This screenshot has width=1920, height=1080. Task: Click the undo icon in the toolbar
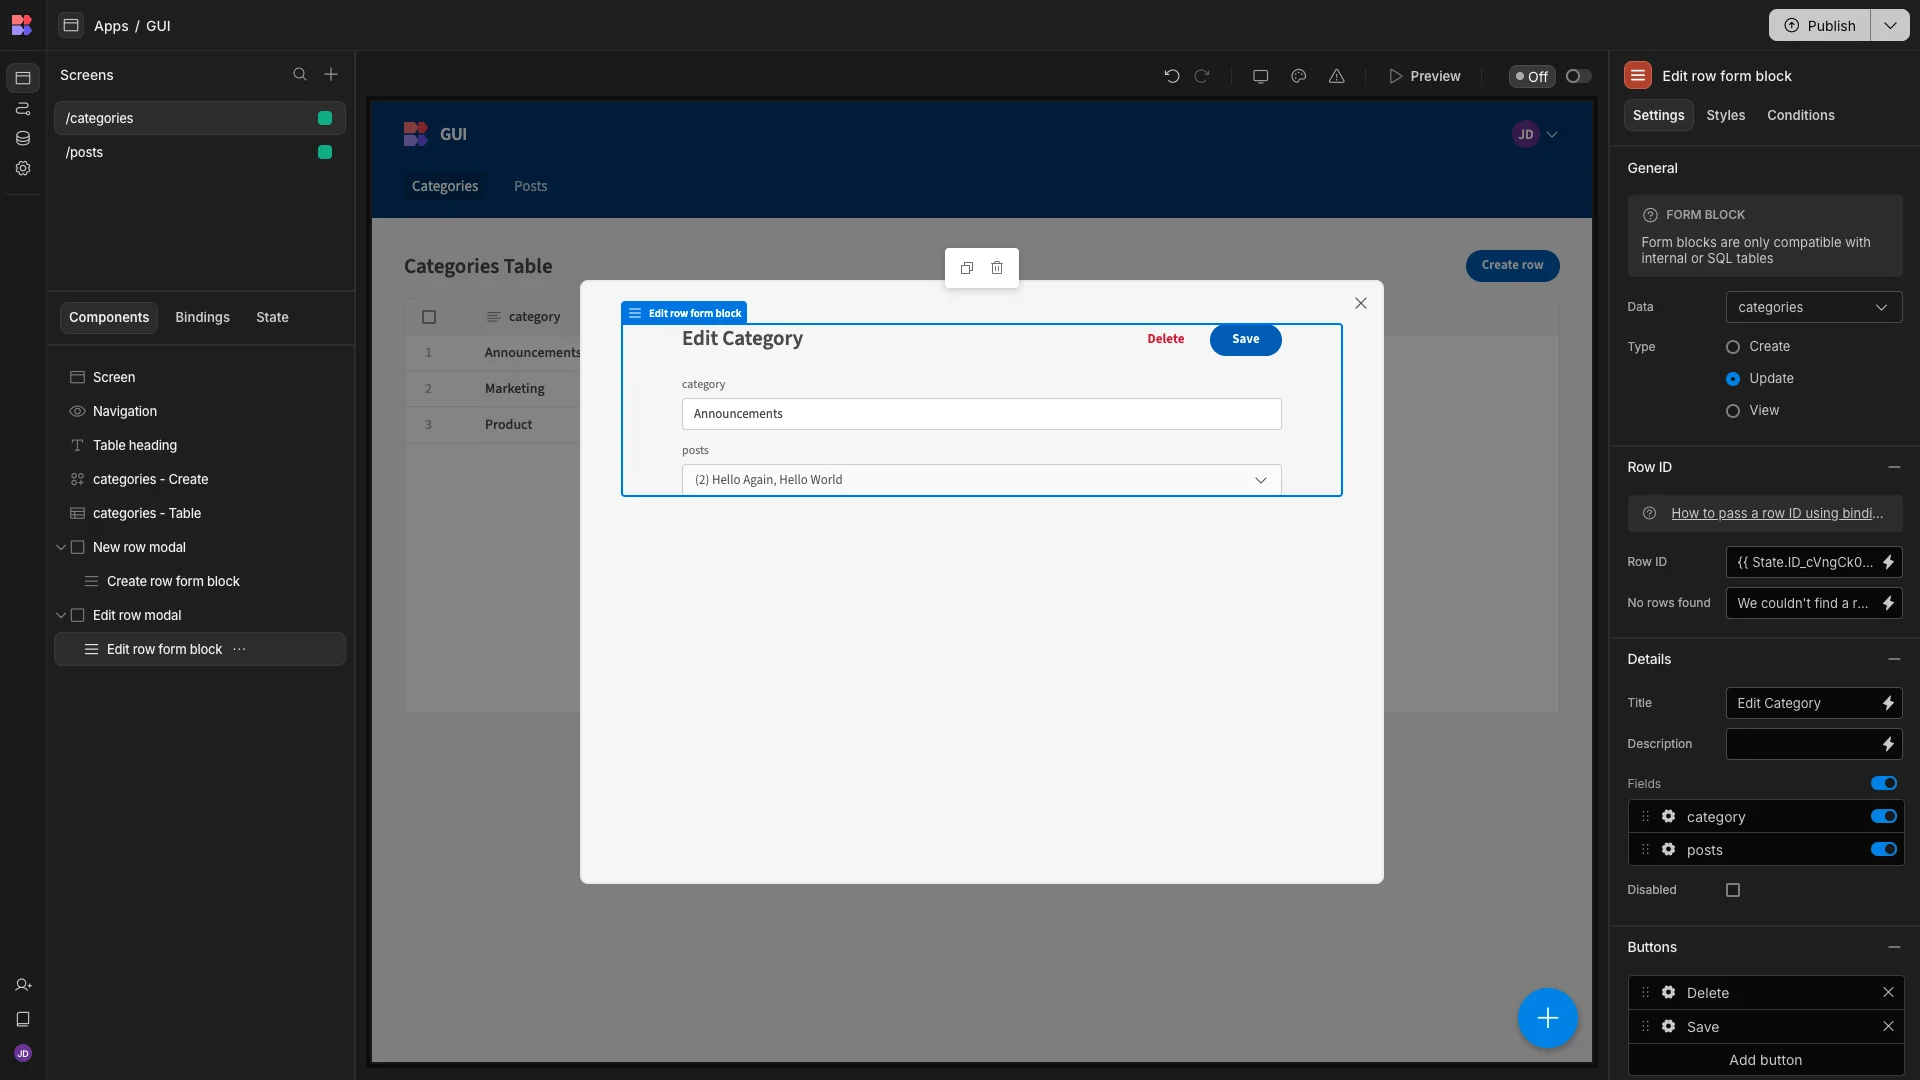[1172, 76]
